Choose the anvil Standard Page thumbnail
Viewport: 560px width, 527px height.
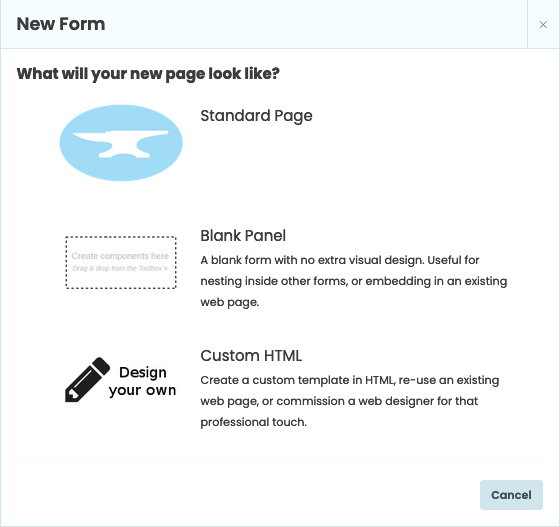click(x=121, y=143)
